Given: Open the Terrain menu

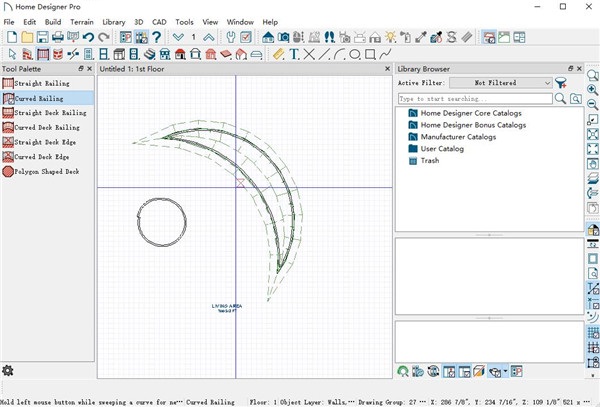Looking at the screenshot, I should tap(82, 21).
